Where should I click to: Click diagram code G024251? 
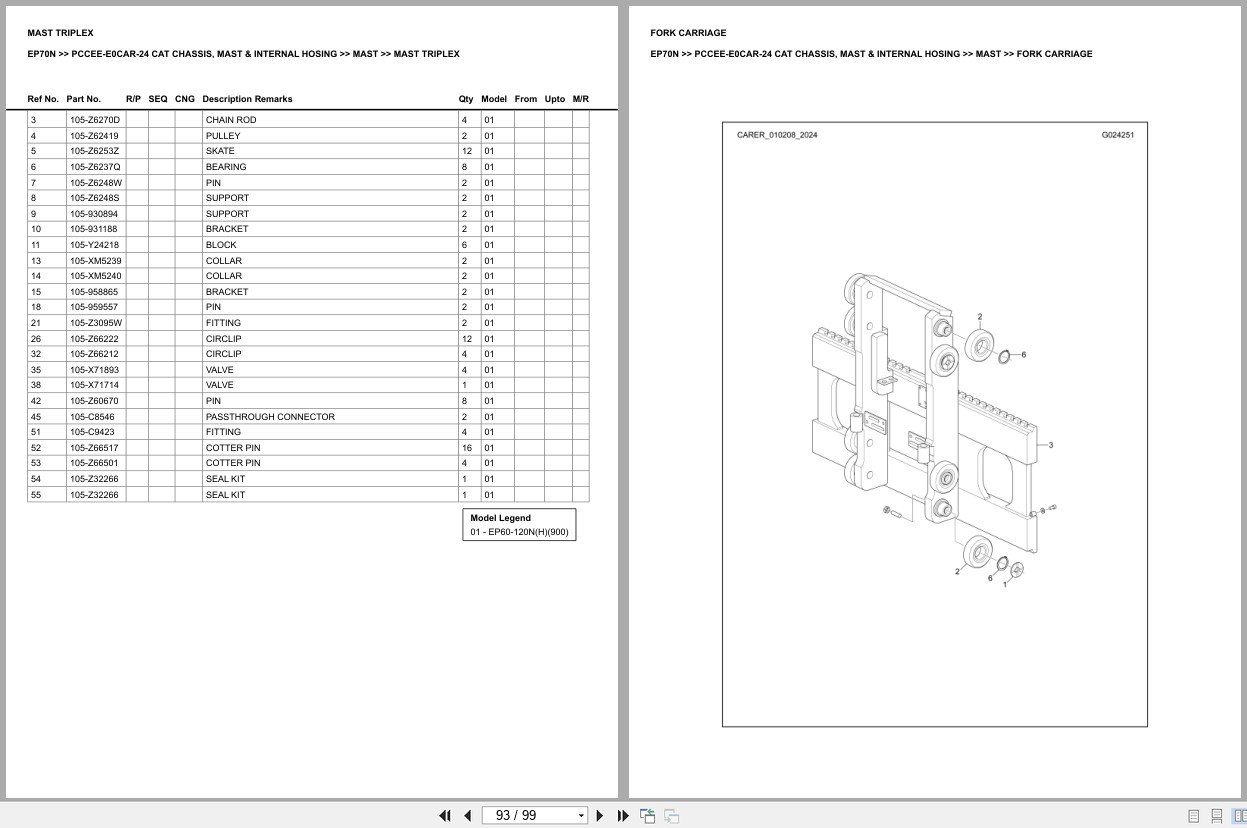[x=1118, y=135]
